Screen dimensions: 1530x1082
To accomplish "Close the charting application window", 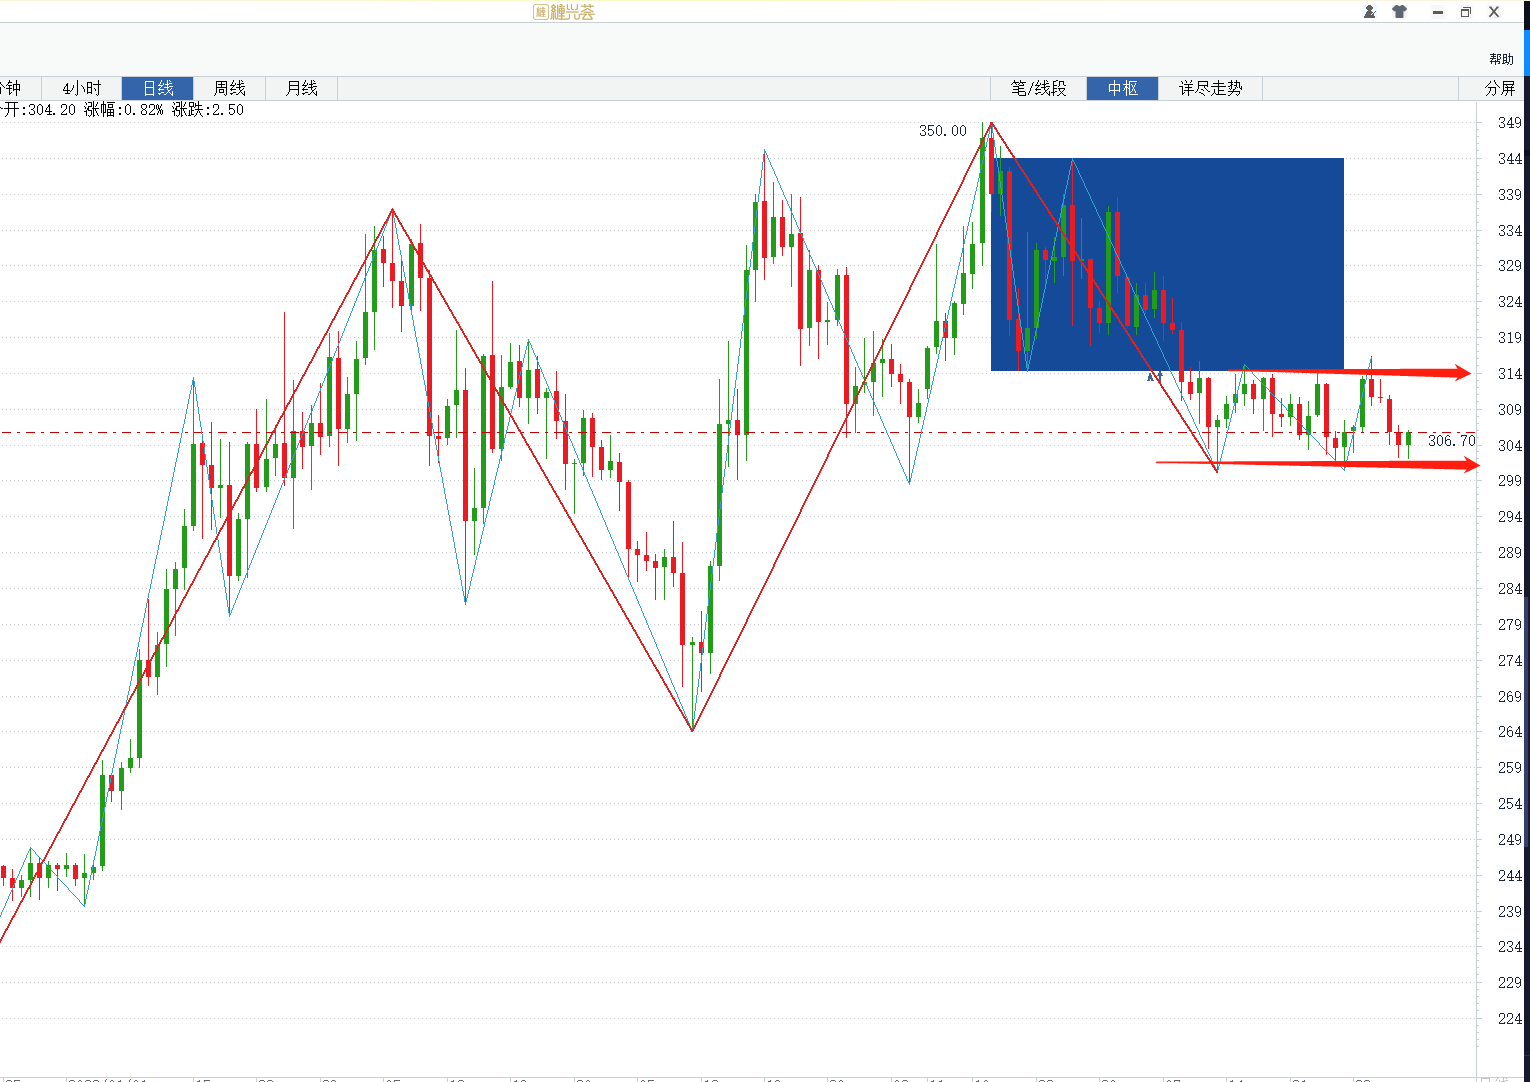I will (x=1494, y=12).
